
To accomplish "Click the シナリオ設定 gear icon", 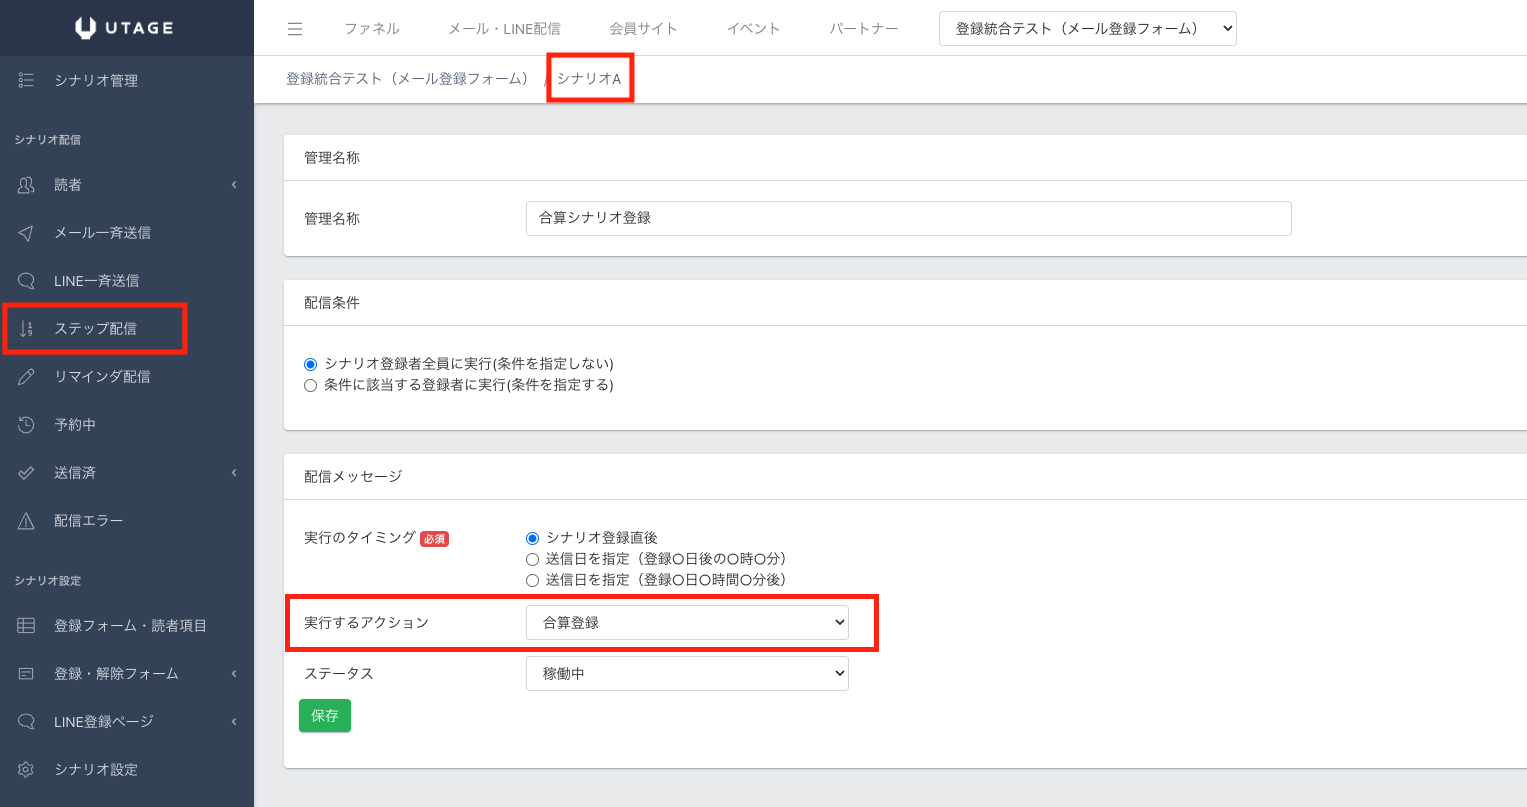I will (x=27, y=769).
